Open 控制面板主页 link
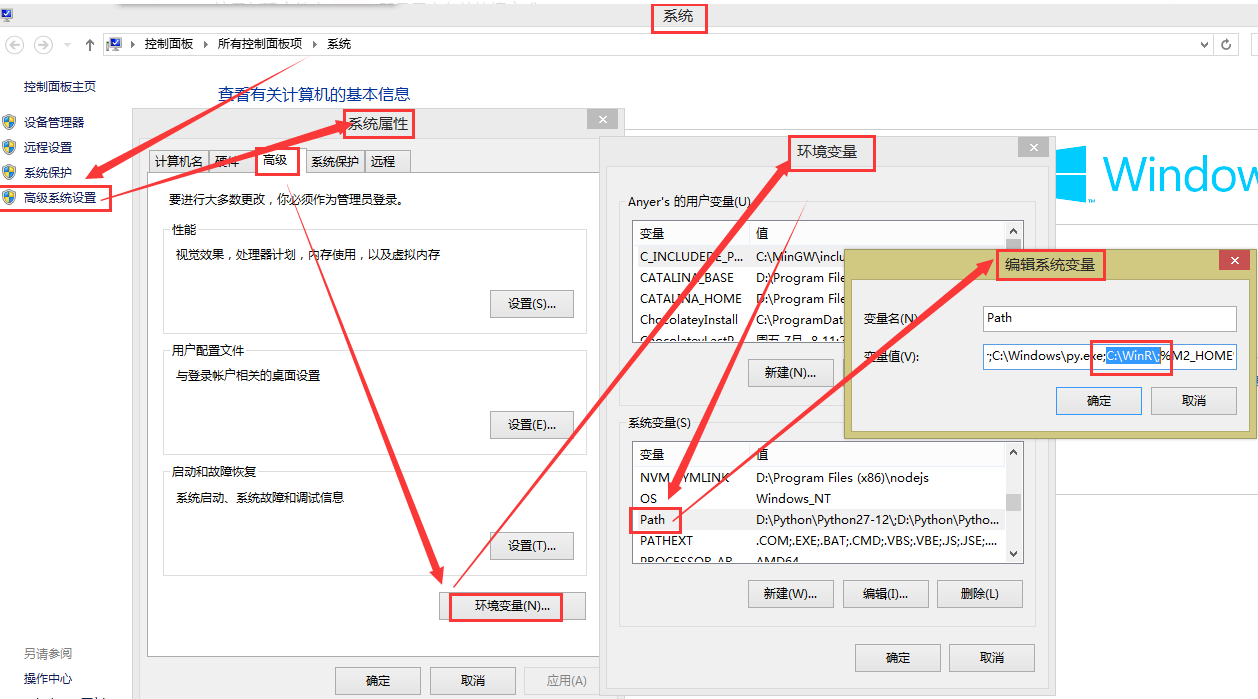Image resolution: width=1258 pixels, height=699 pixels. tap(60, 87)
